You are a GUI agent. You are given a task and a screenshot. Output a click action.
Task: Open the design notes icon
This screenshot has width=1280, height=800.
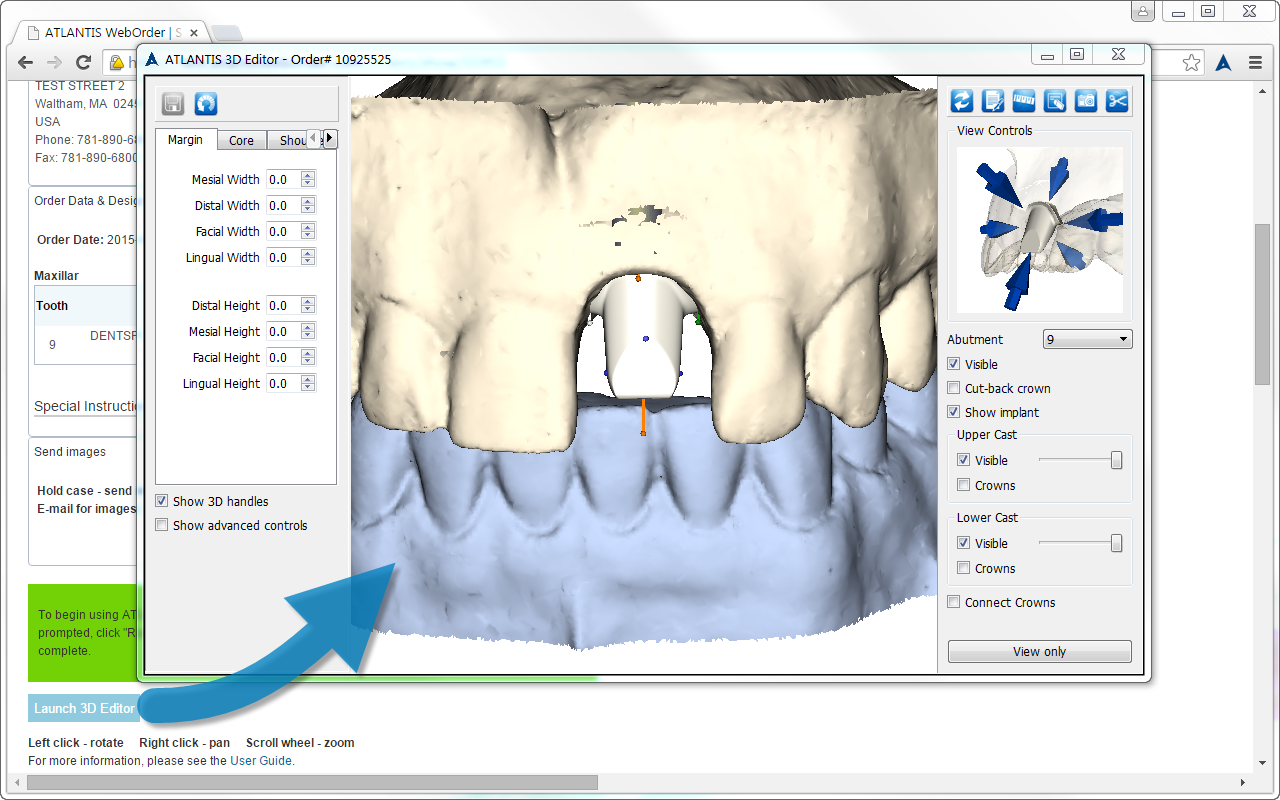pyautogui.click(x=992, y=101)
